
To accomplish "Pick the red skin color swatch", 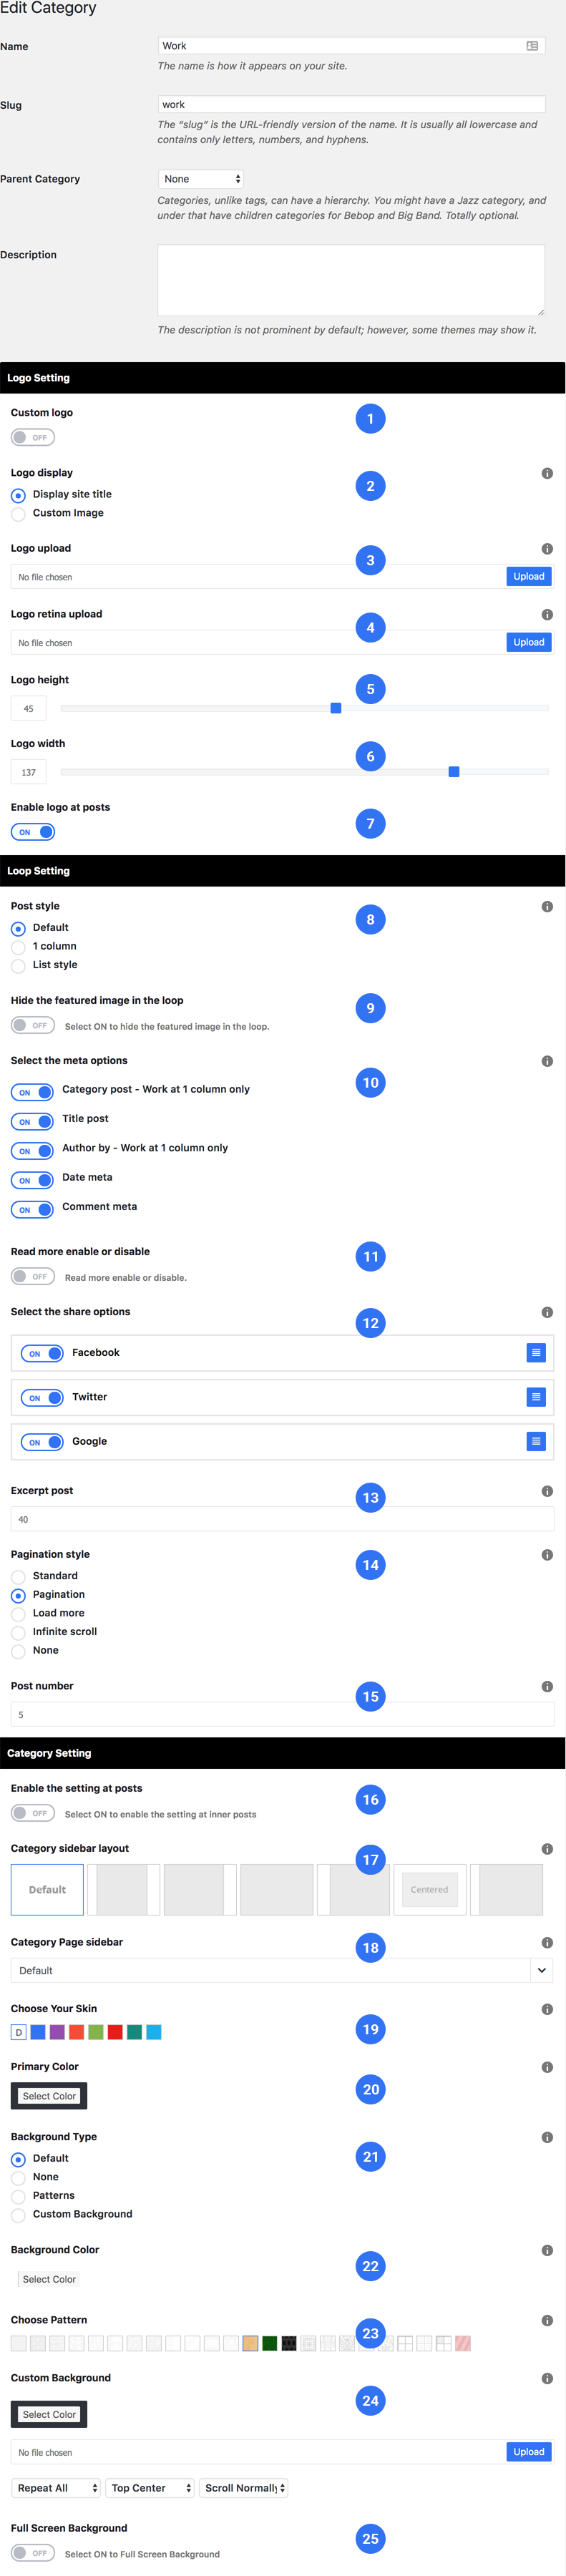I will point(115,2032).
